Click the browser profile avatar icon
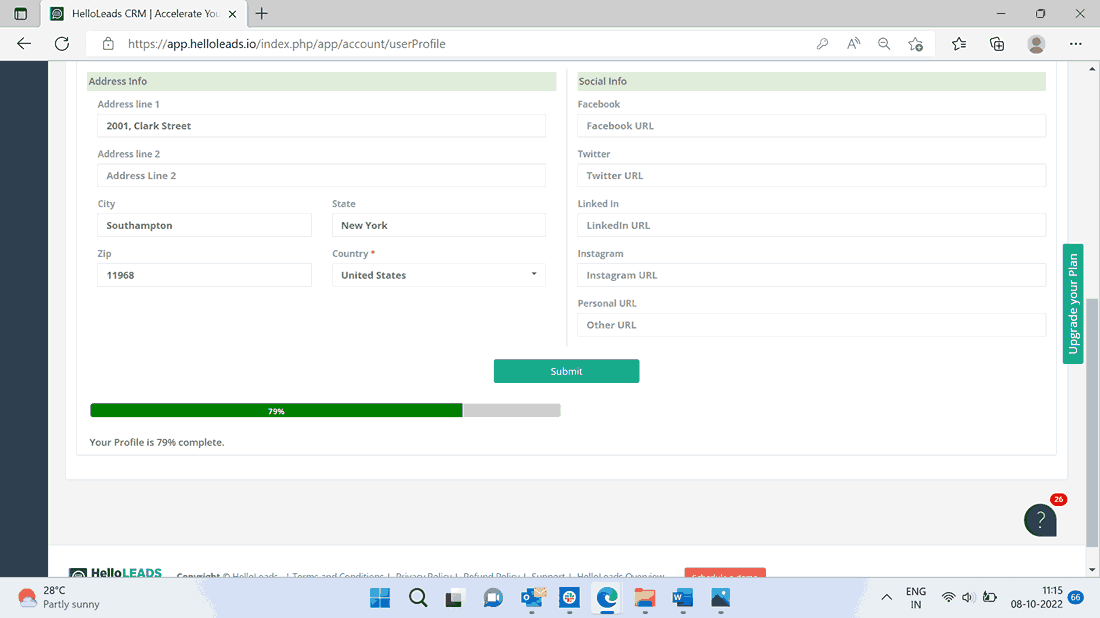Image resolution: width=1100 pixels, height=618 pixels. point(1036,44)
